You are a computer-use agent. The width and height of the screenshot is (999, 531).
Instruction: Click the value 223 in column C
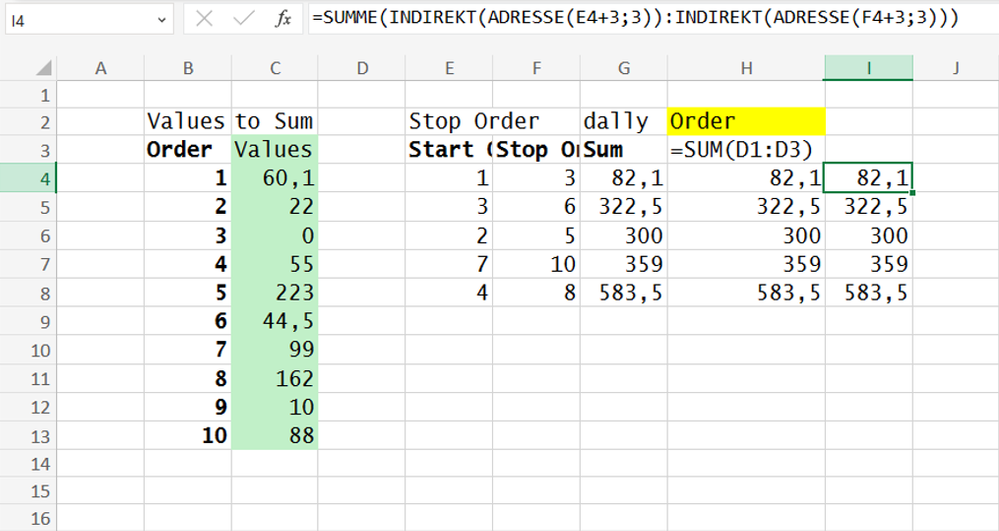(x=275, y=293)
